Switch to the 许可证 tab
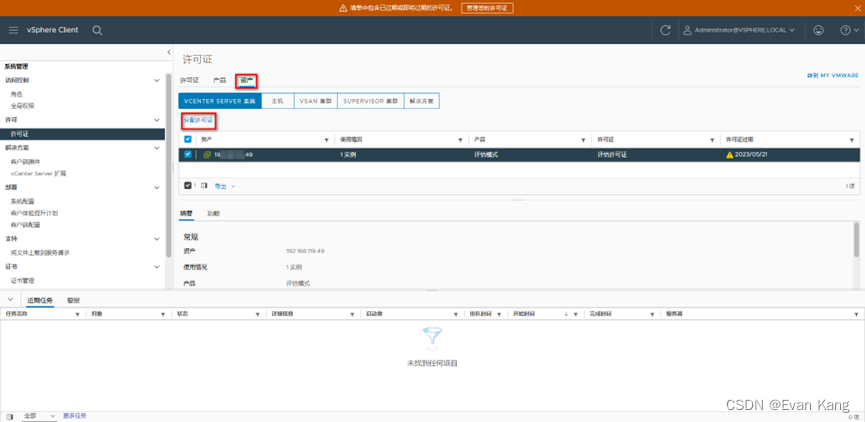The height and width of the screenshot is (422, 865). 189,81
